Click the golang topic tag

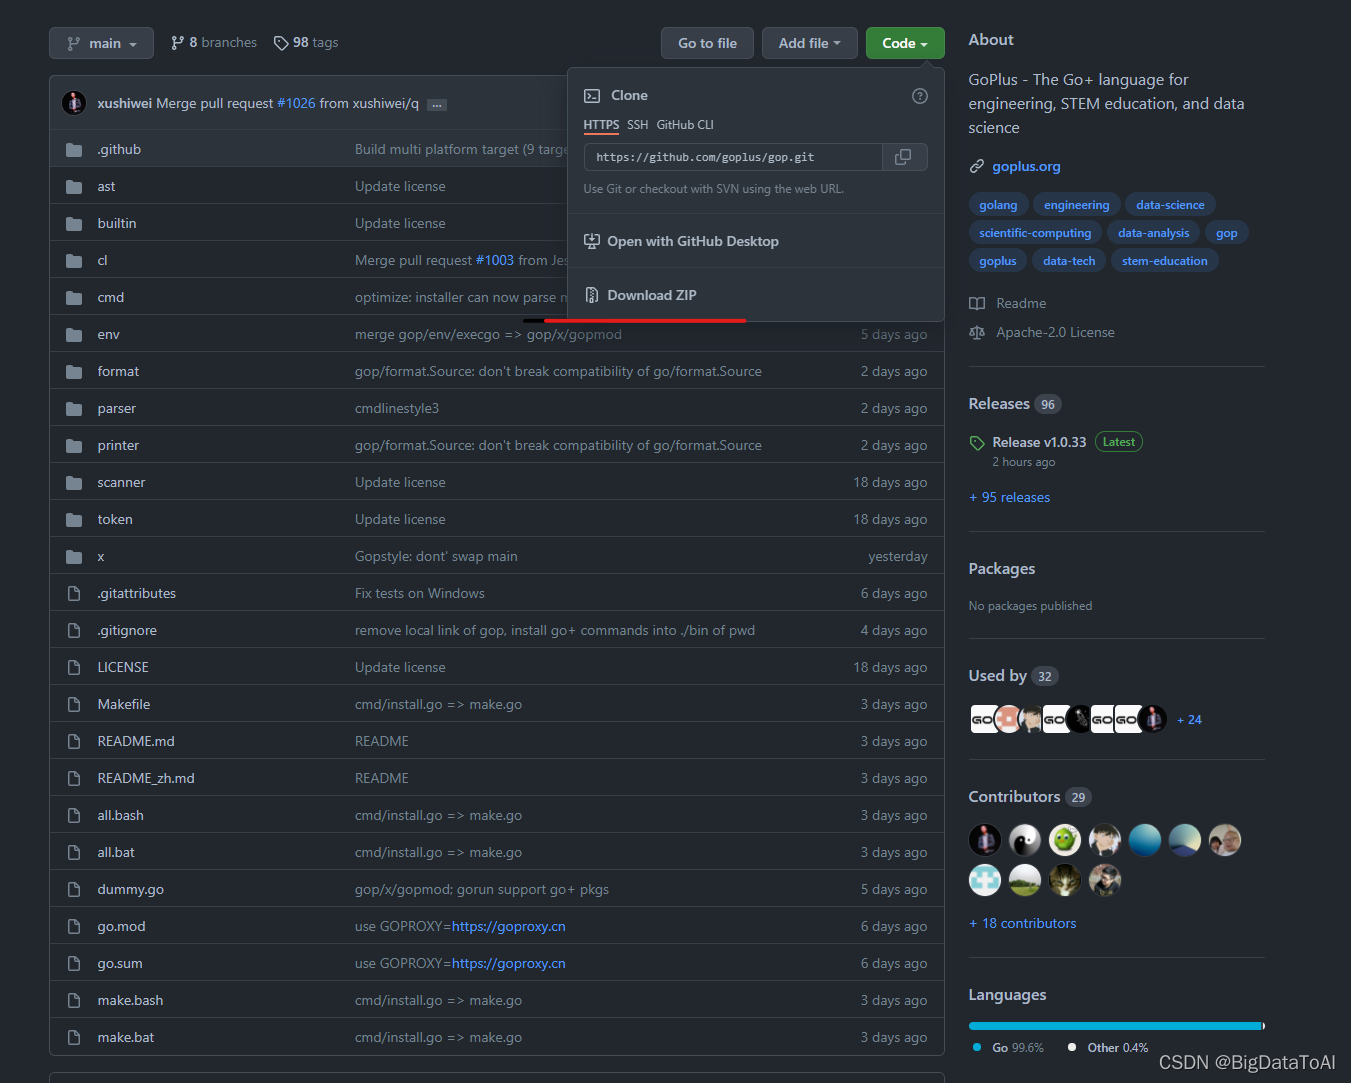tap(998, 205)
